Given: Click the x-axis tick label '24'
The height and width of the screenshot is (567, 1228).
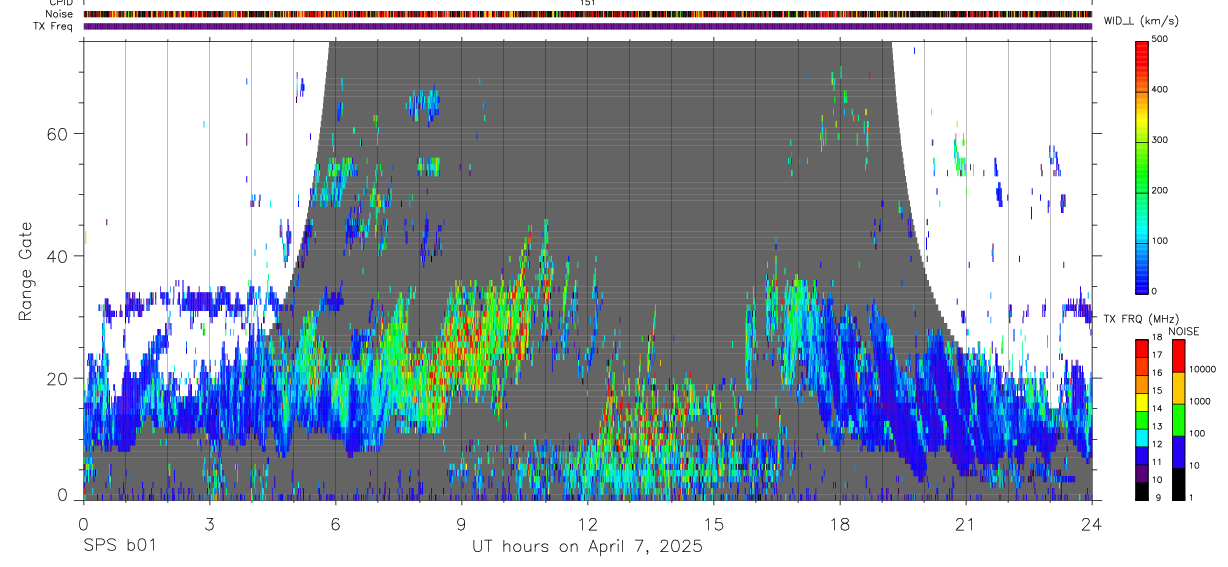Looking at the screenshot, I should pos(1091,523).
